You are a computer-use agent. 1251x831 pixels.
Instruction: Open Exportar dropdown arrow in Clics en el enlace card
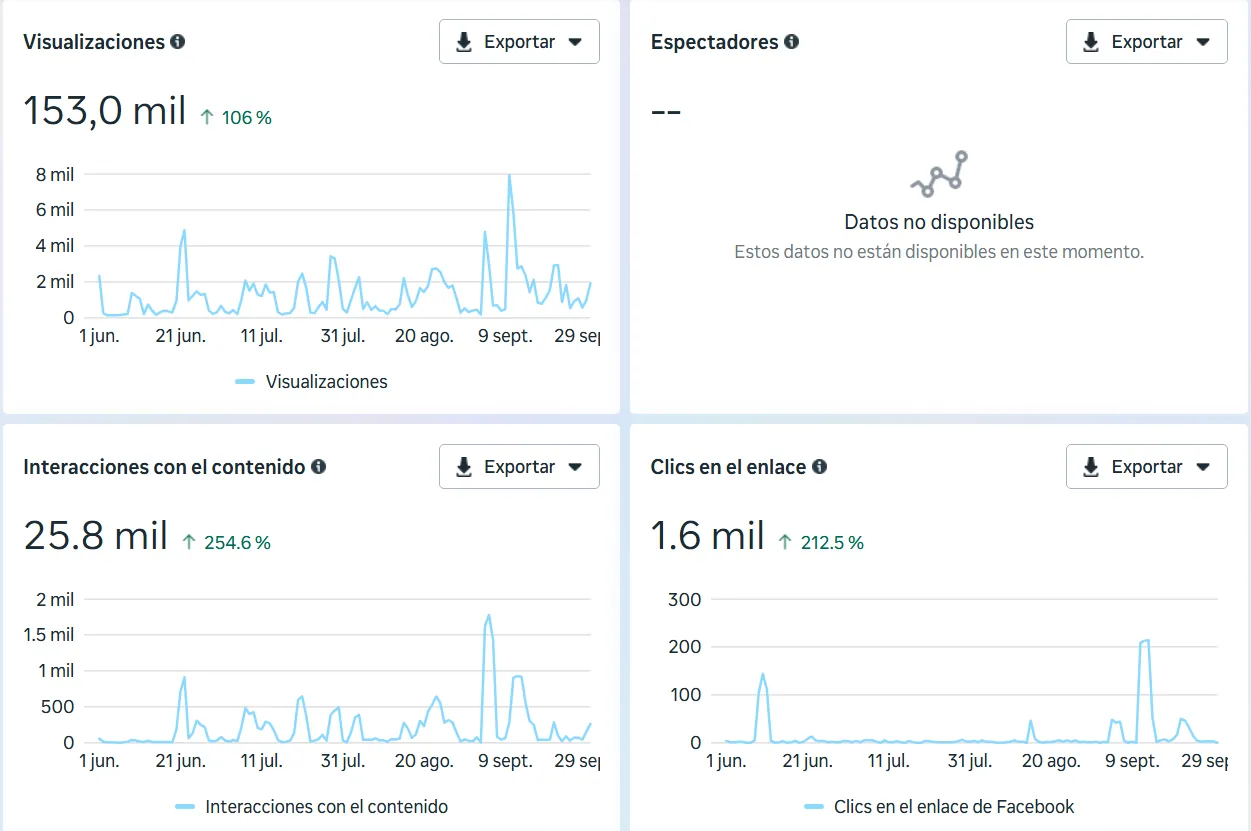click(x=1203, y=467)
